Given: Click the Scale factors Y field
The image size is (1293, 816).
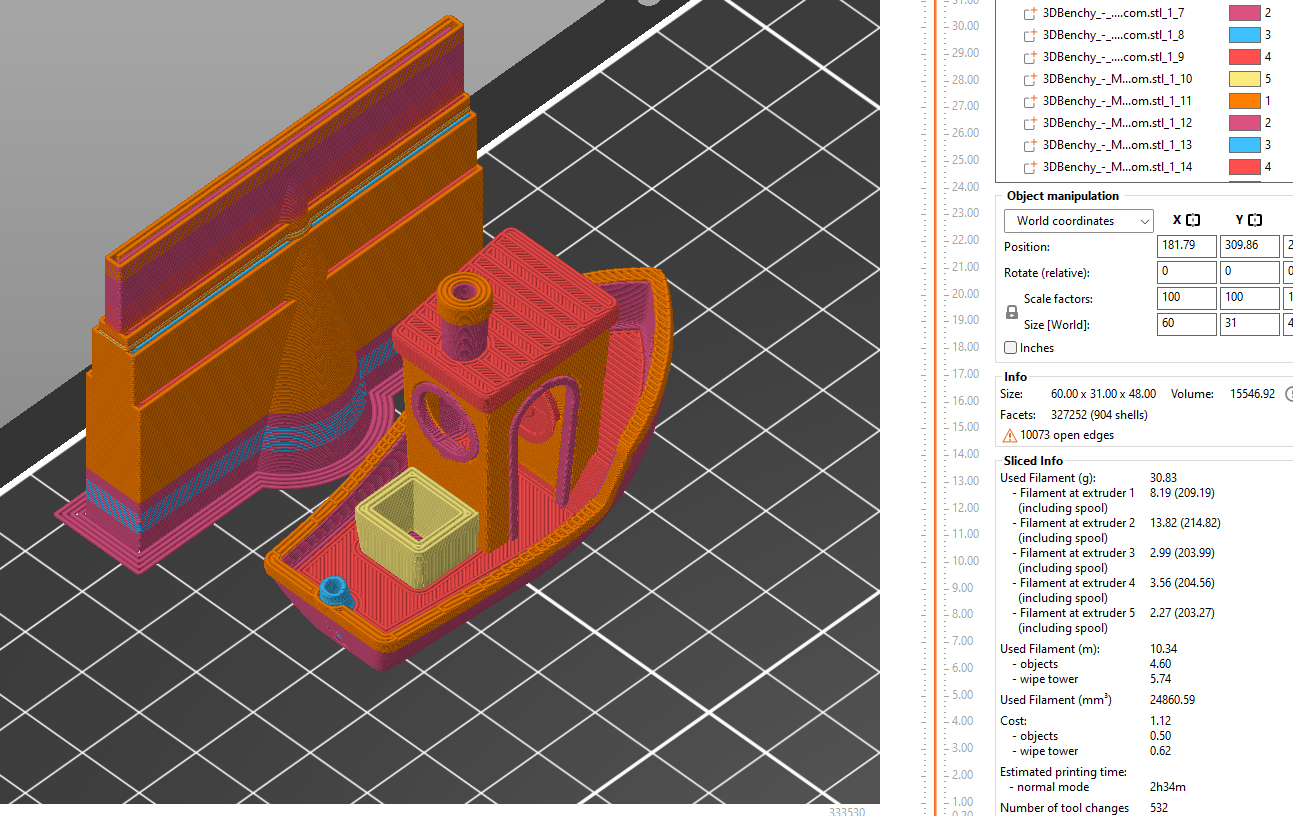Looking at the screenshot, I should (x=1249, y=298).
